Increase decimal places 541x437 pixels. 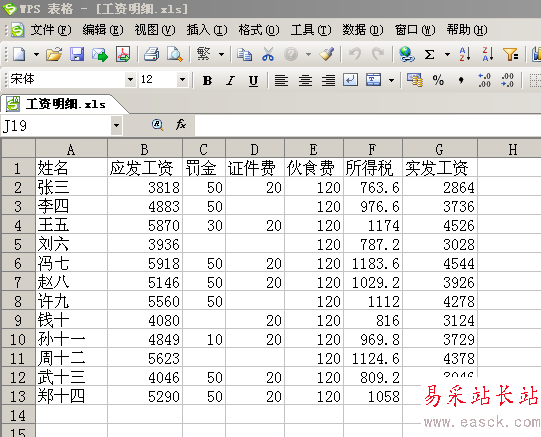tap(484, 80)
